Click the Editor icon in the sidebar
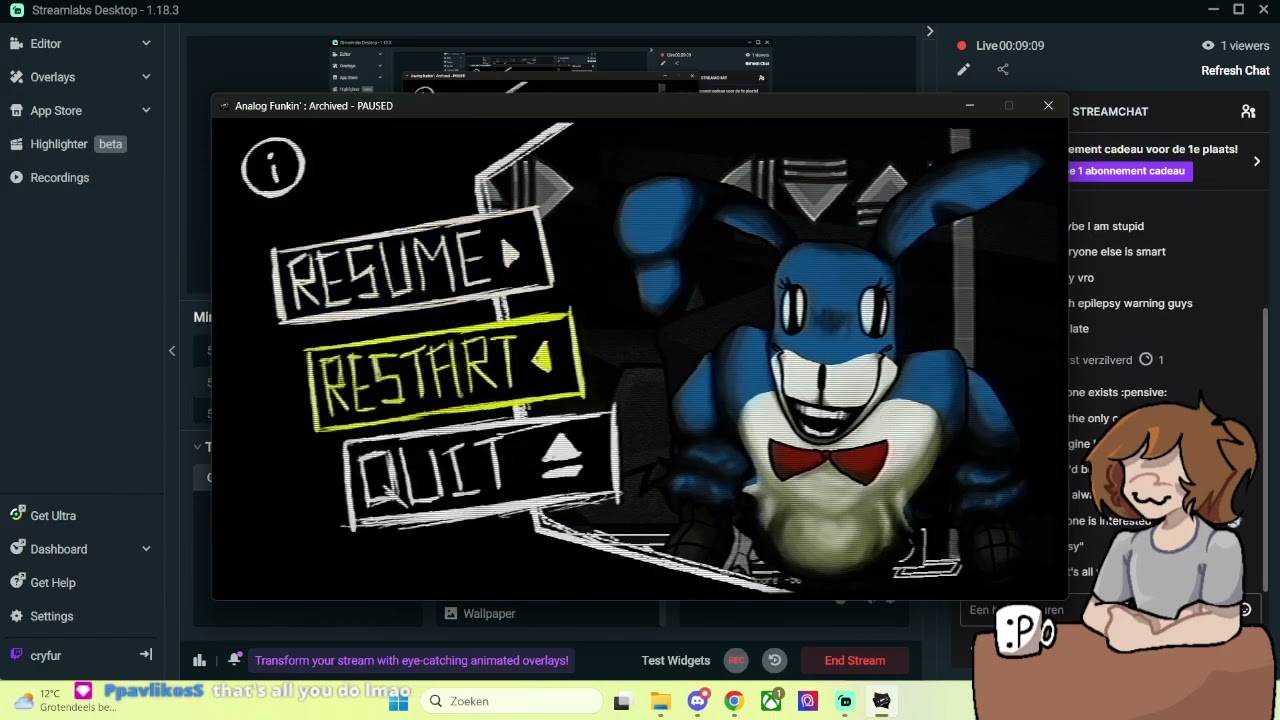 [16, 43]
